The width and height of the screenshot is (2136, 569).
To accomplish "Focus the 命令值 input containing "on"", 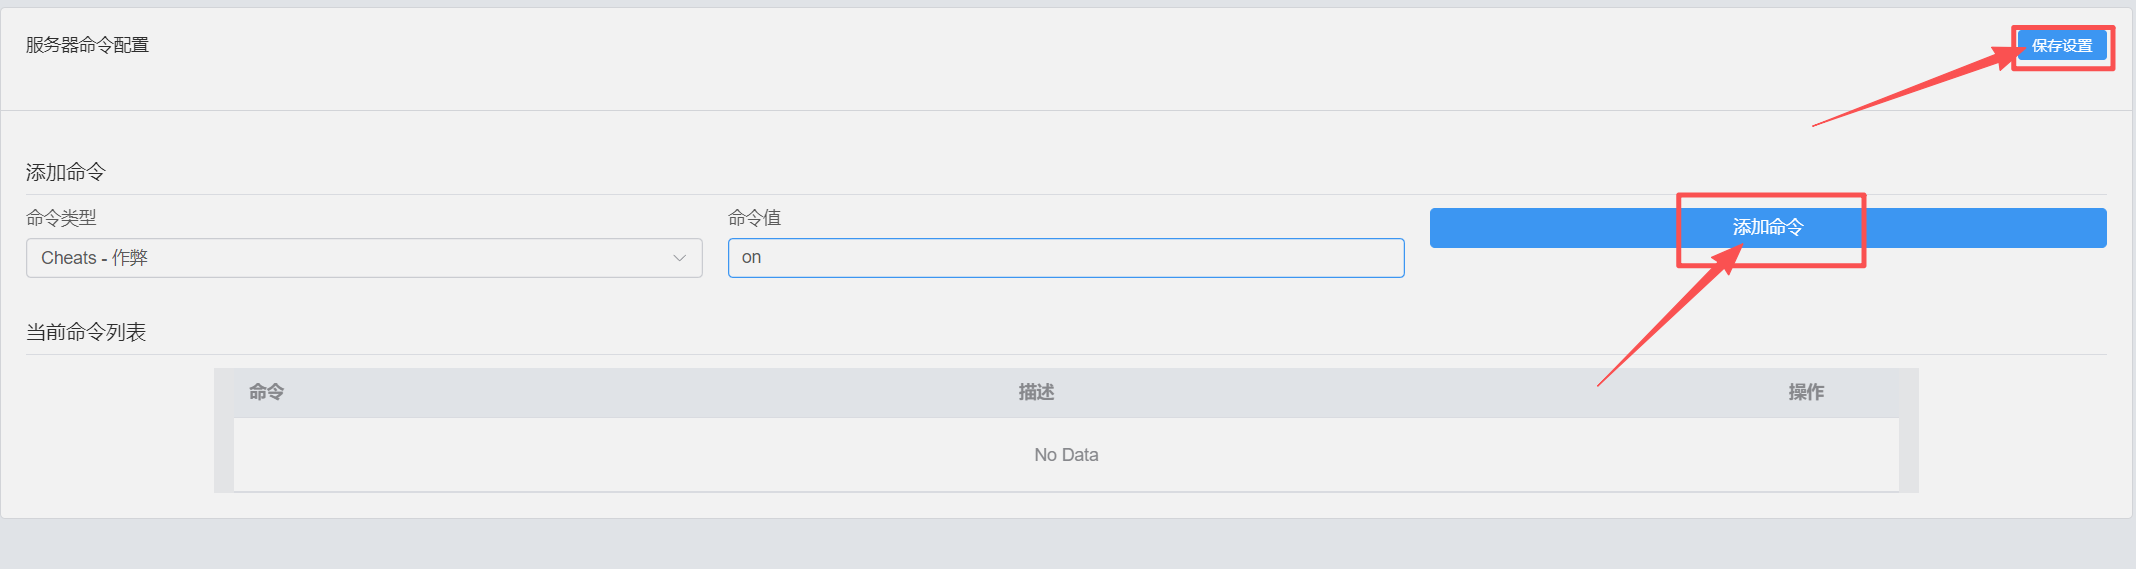I will pyautogui.click(x=1066, y=258).
